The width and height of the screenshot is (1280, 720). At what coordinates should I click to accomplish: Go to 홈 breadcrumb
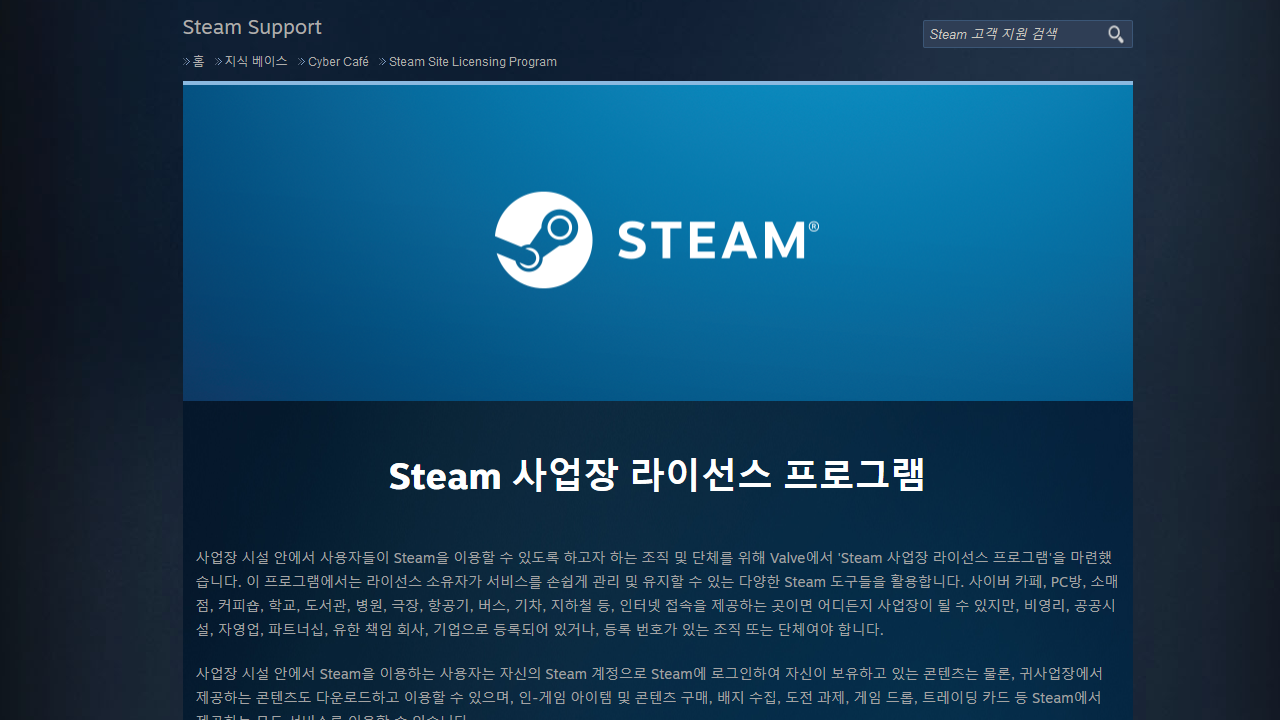tap(198, 62)
